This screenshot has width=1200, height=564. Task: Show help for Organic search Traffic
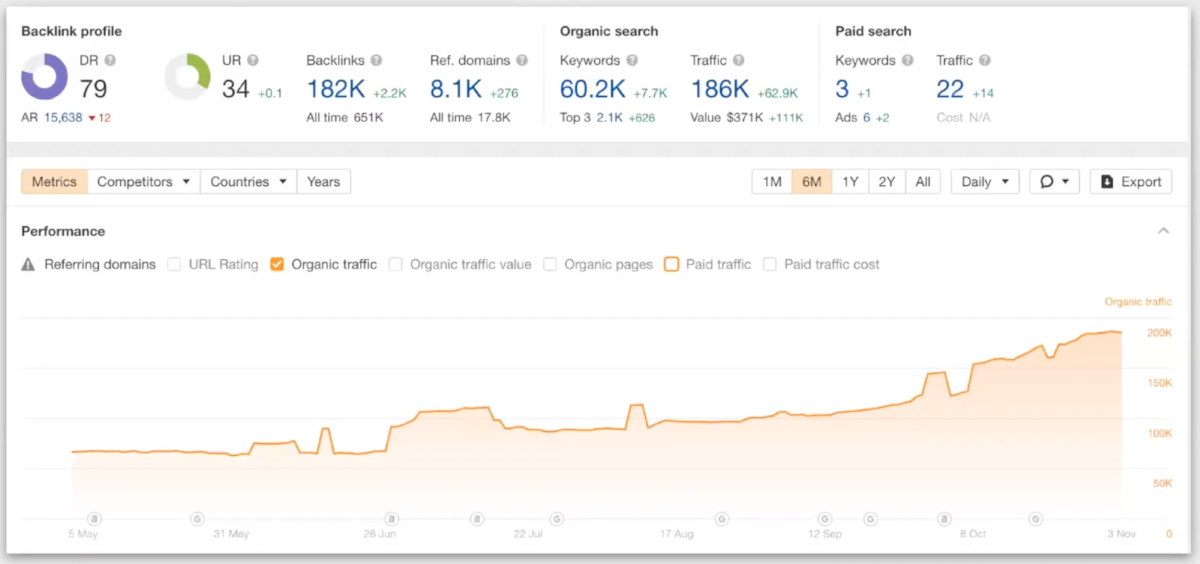pyautogui.click(x=738, y=61)
